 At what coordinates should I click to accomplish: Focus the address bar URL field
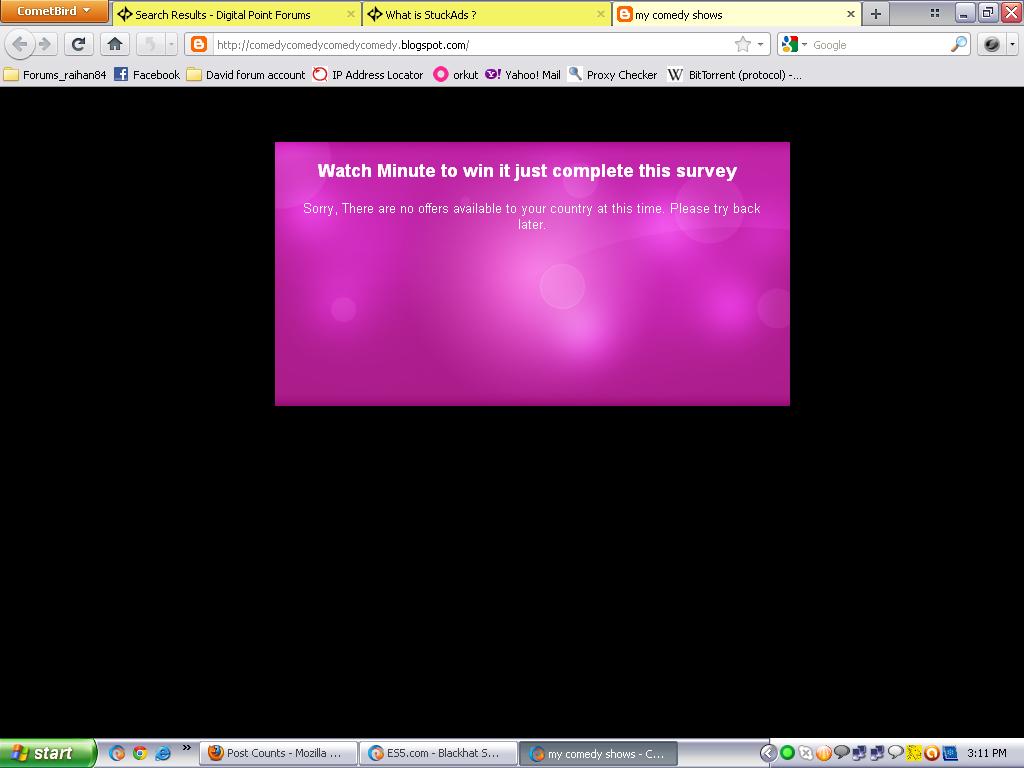(470, 44)
